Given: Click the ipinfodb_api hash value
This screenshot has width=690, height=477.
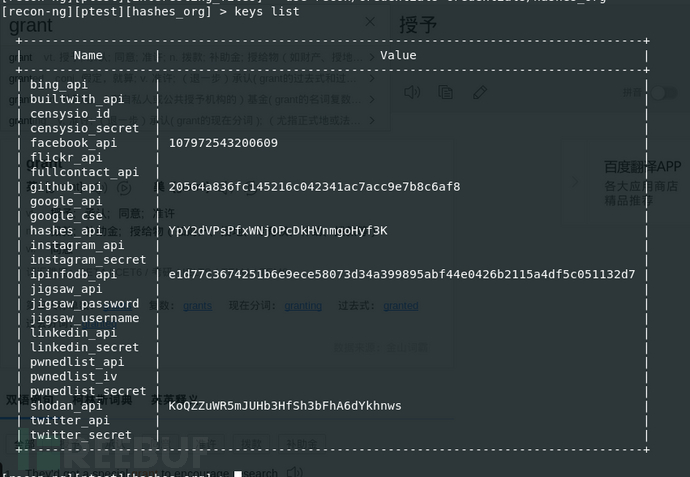Looking at the screenshot, I should click(x=401, y=274).
